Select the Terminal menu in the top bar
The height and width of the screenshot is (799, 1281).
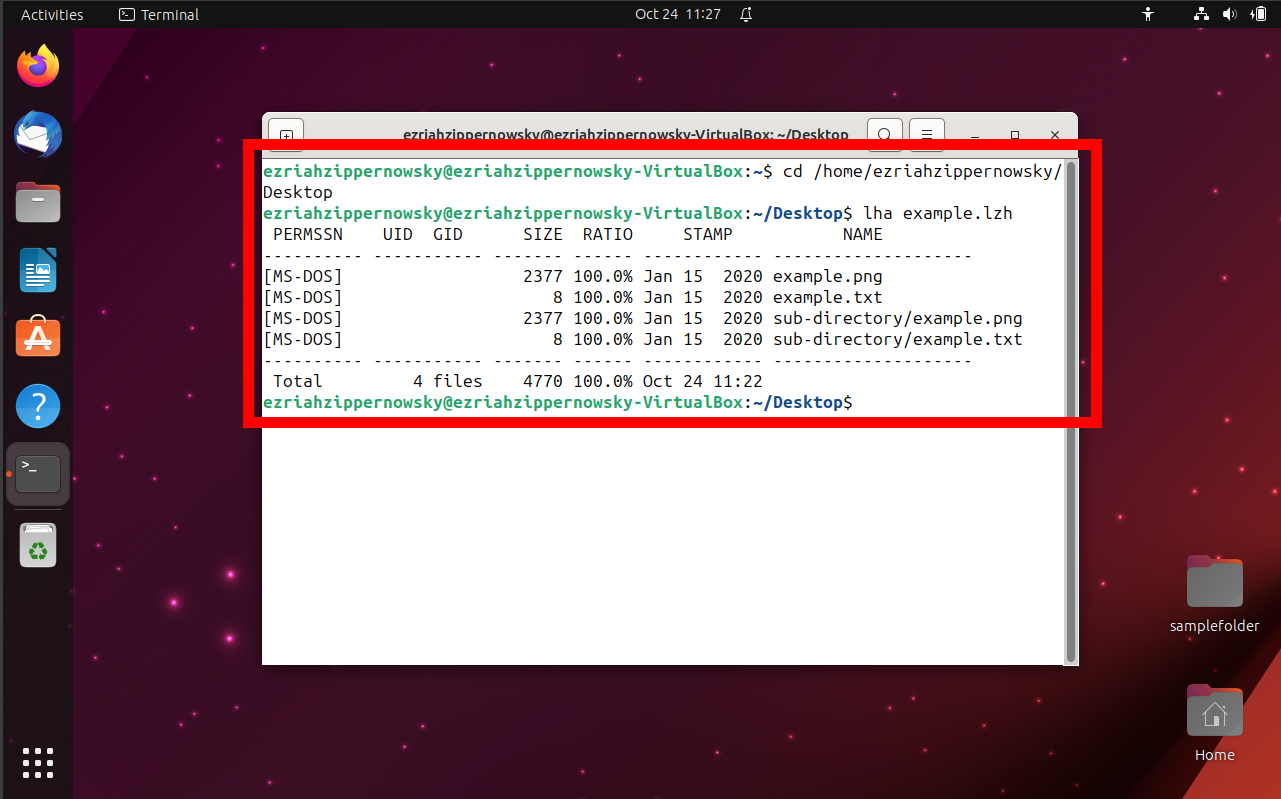tap(158, 14)
